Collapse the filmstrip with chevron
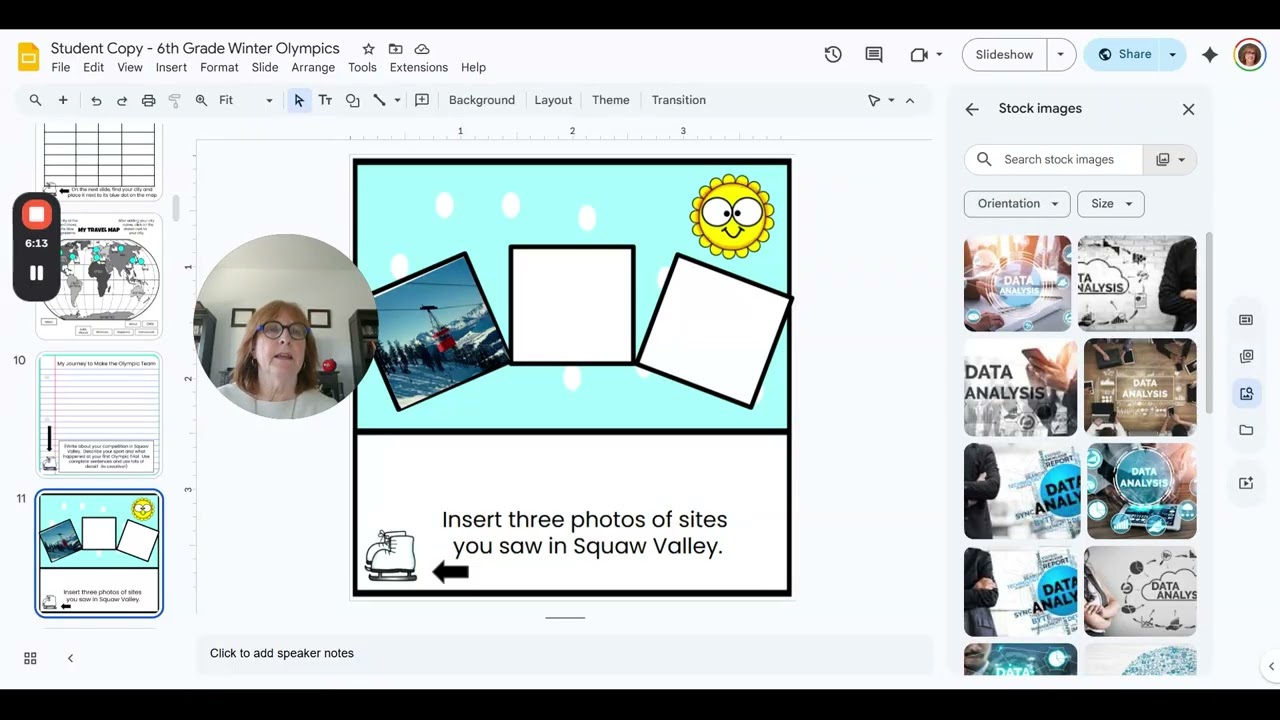This screenshot has width=1280, height=720. point(70,658)
